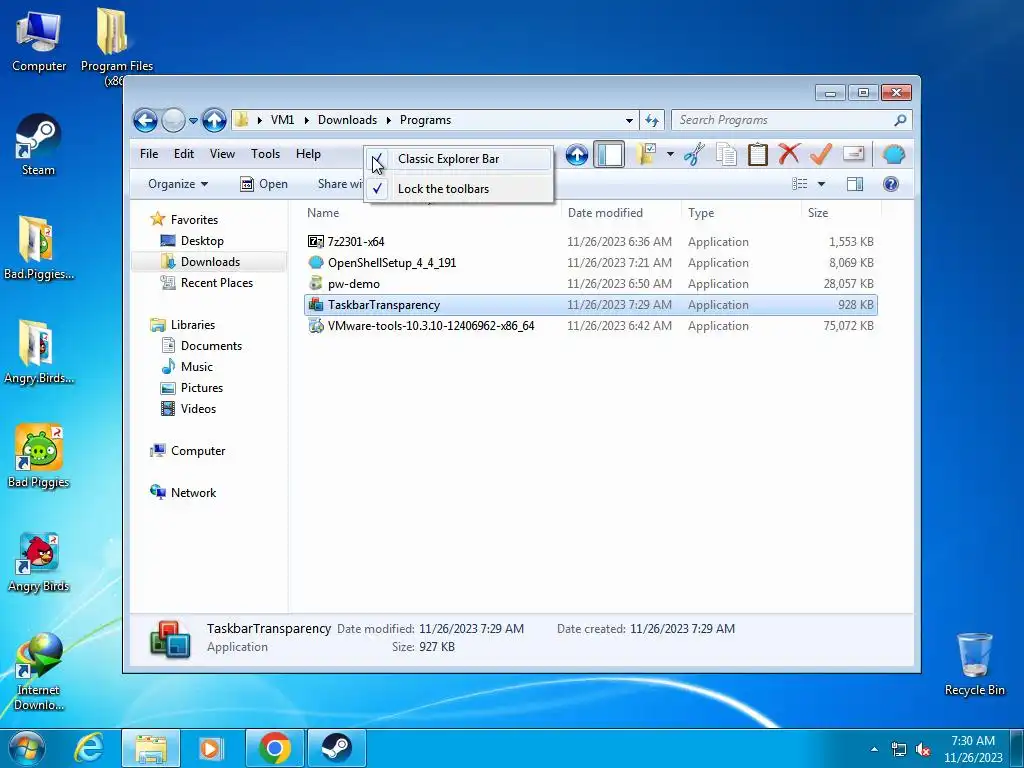Open Steam from the taskbar
1024x768 pixels.
tap(336, 748)
